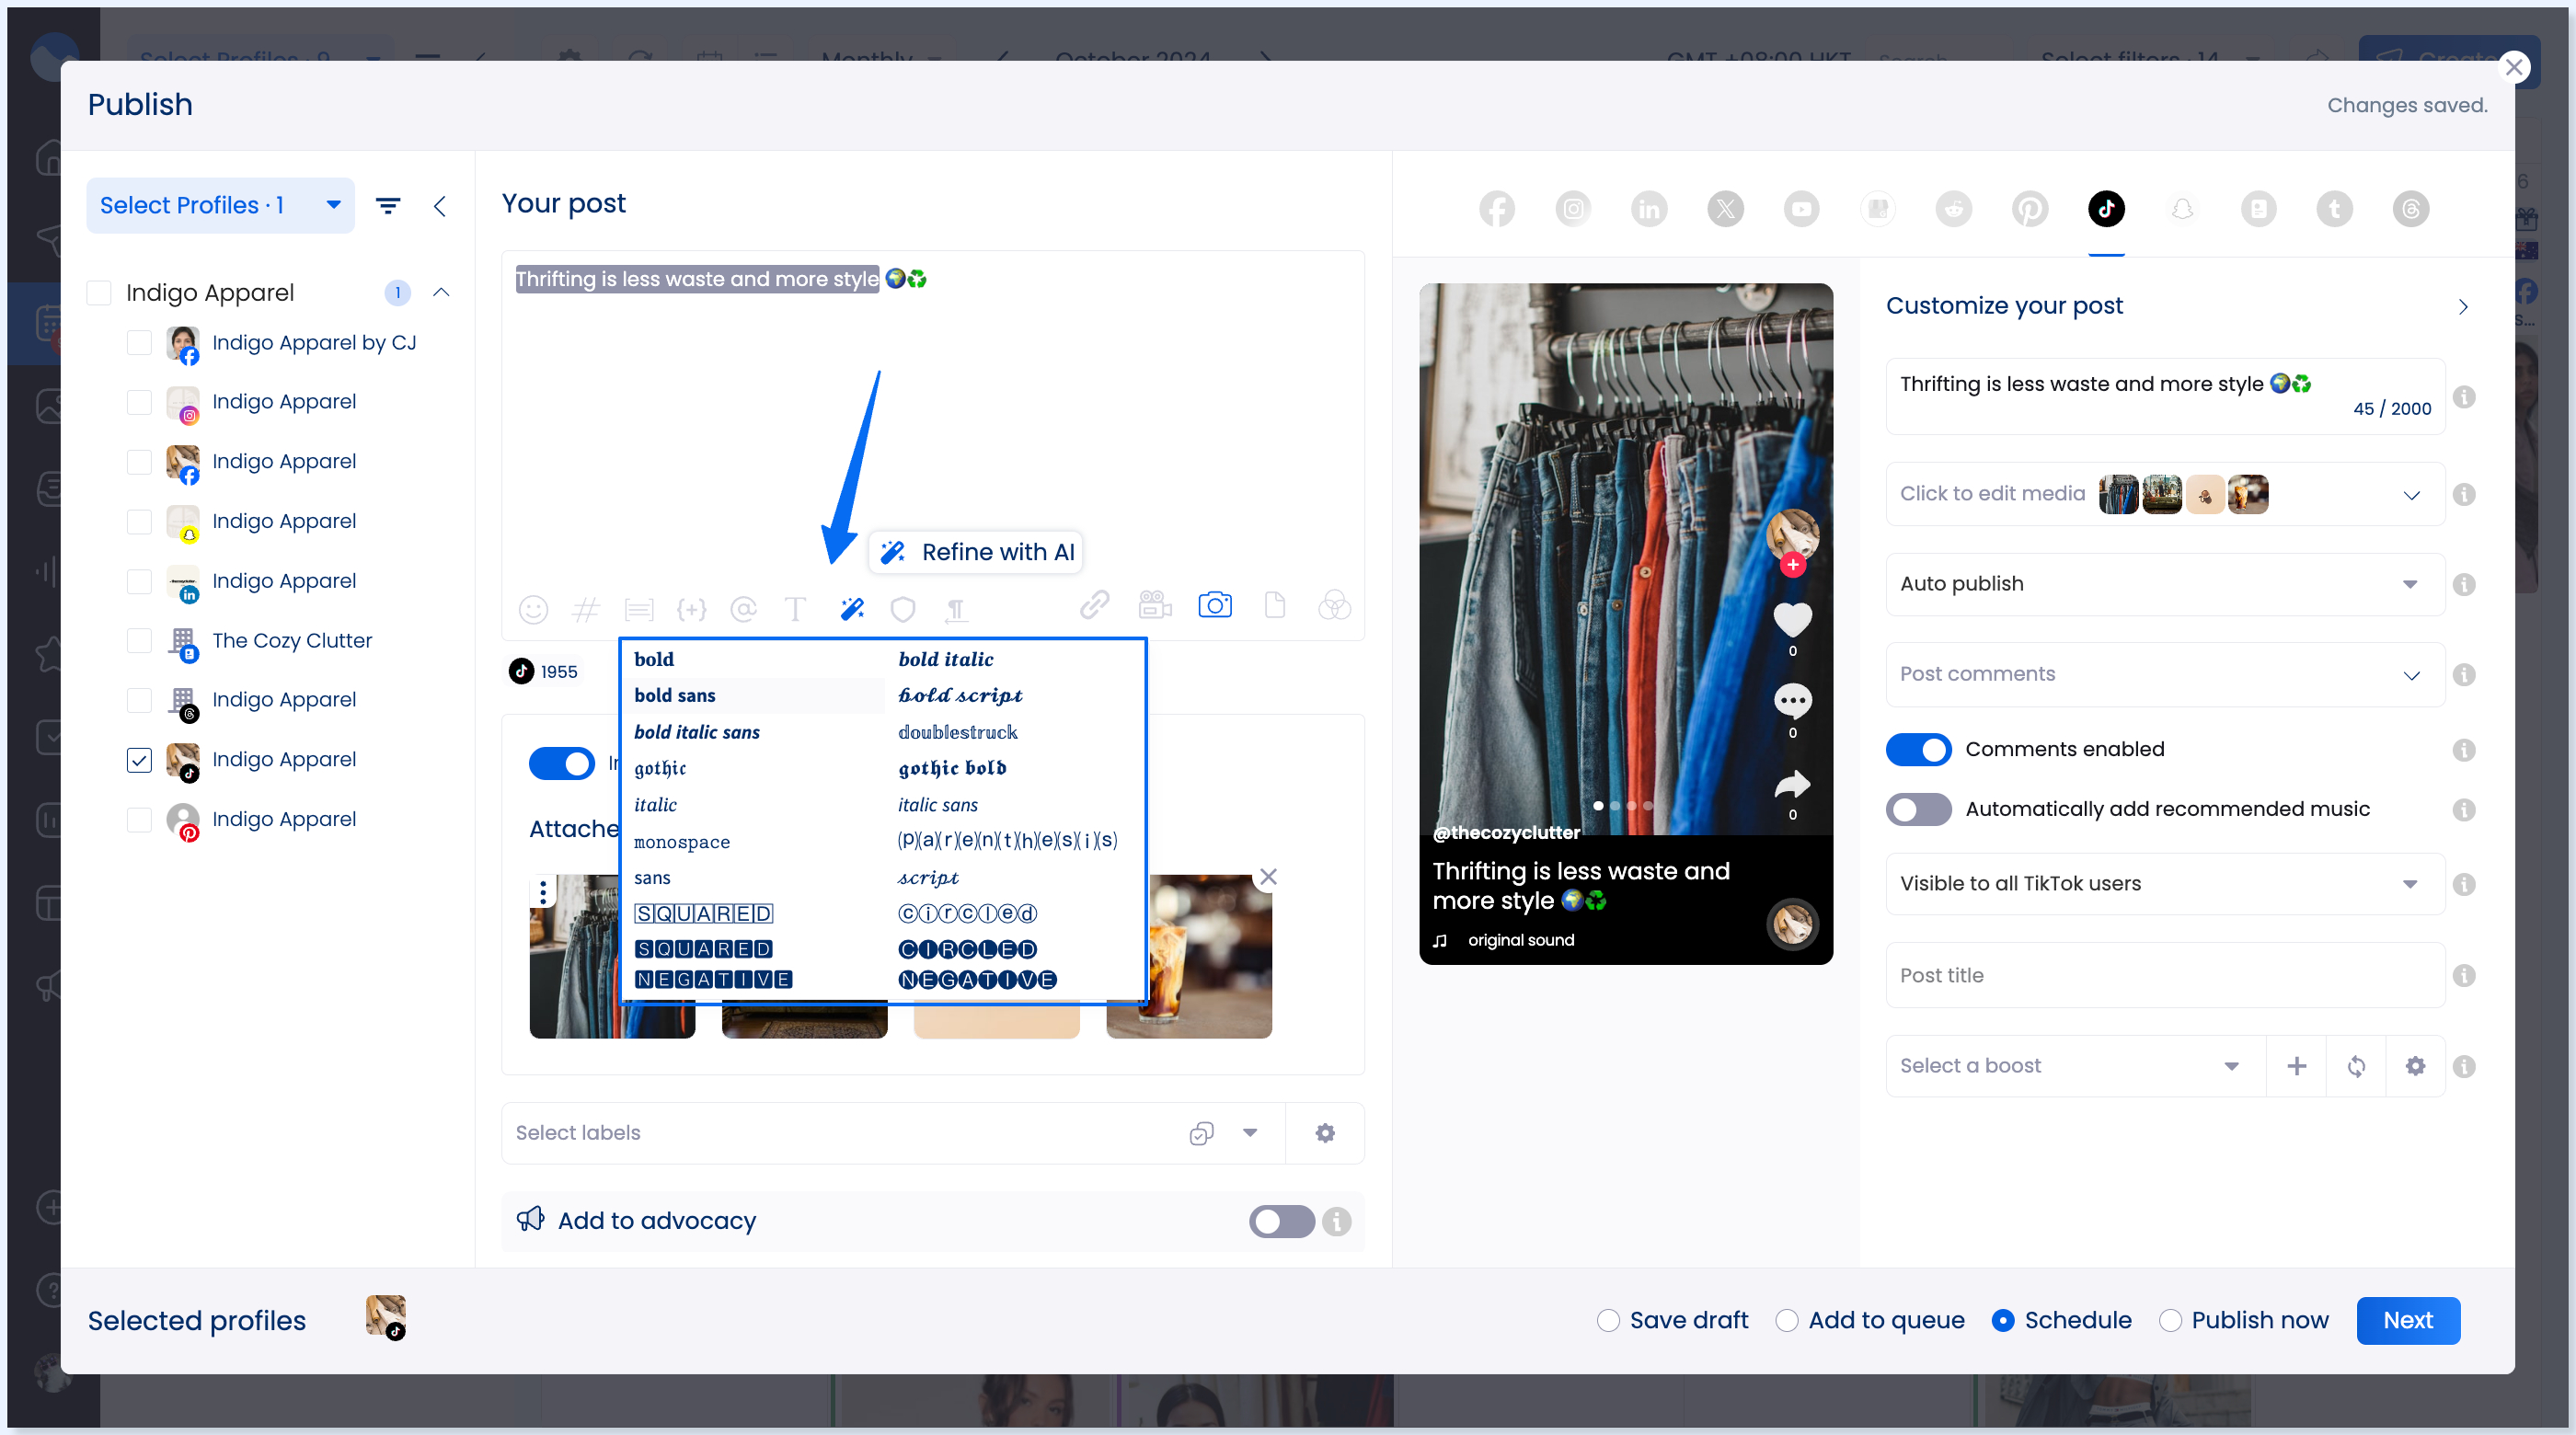Viewport: 2576px width, 1435px height.
Task: Add a photo using the camera icon
Action: point(1215,604)
